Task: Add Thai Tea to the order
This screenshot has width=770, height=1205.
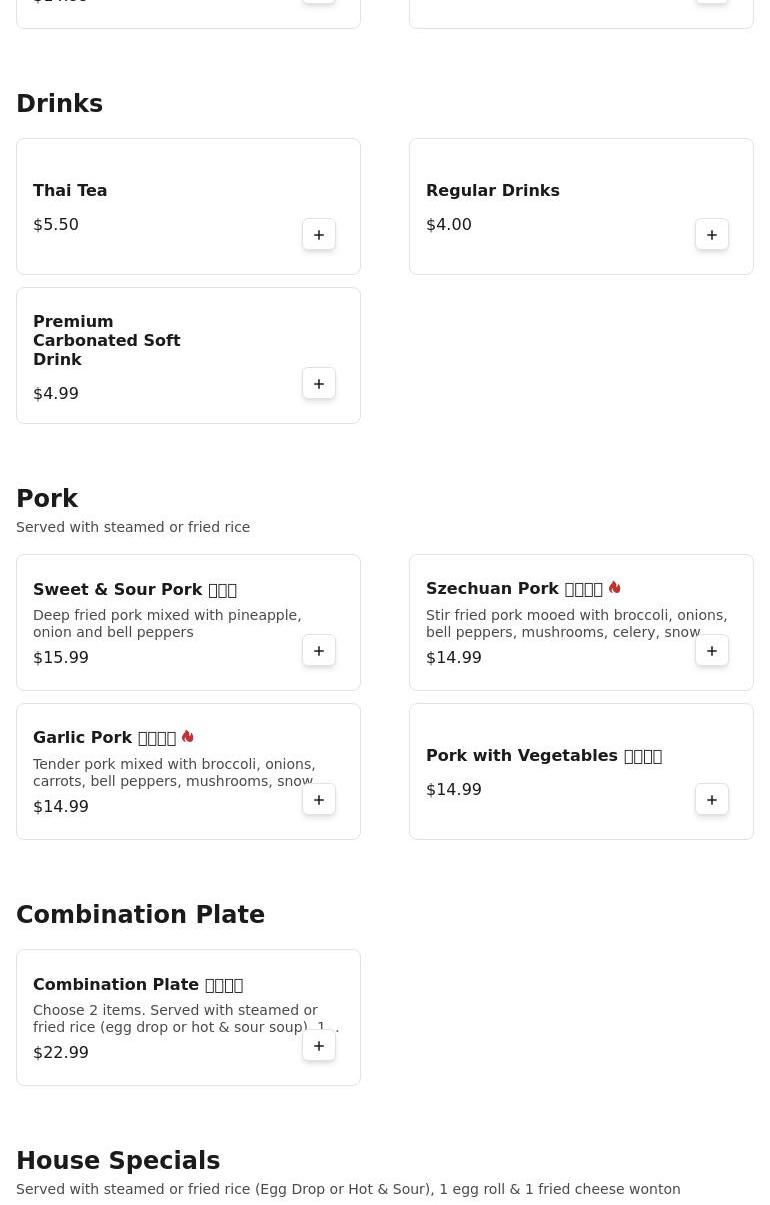Action: pos(319,235)
